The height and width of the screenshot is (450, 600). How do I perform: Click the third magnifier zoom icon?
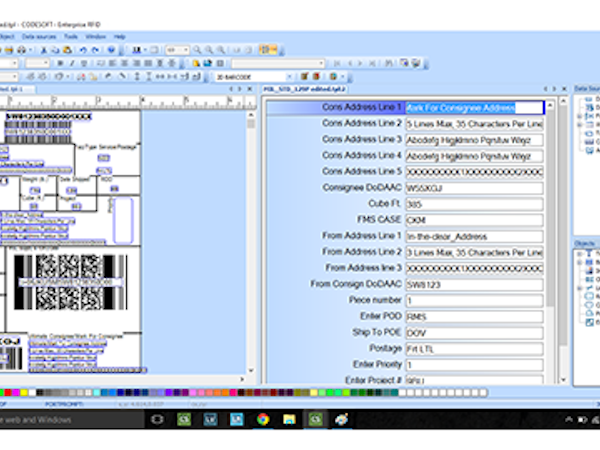221,50
